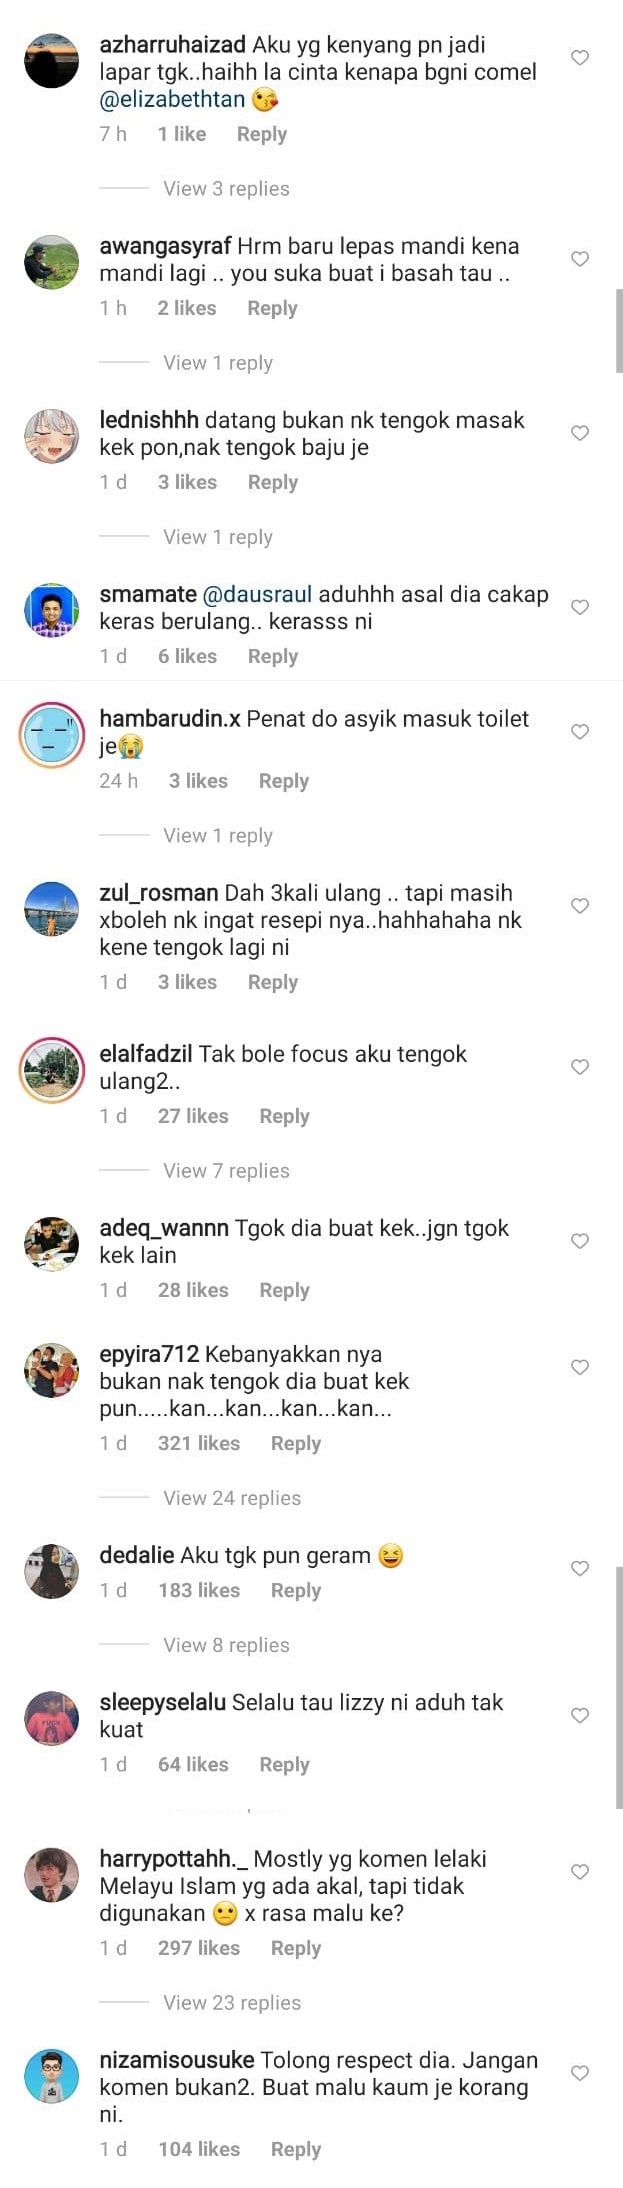Screen dimensions: 623x2188
Task: Expand View 23 replies under harrypottahh._
Action: (x=232, y=2002)
